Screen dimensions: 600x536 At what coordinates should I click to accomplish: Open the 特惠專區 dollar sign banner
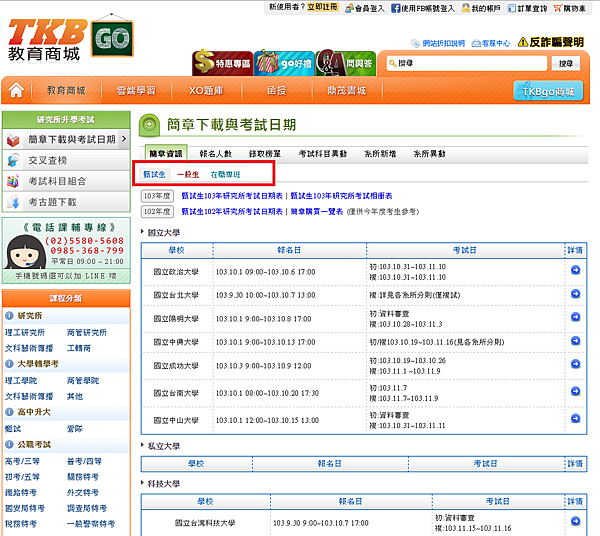click(x=222, y=63)
